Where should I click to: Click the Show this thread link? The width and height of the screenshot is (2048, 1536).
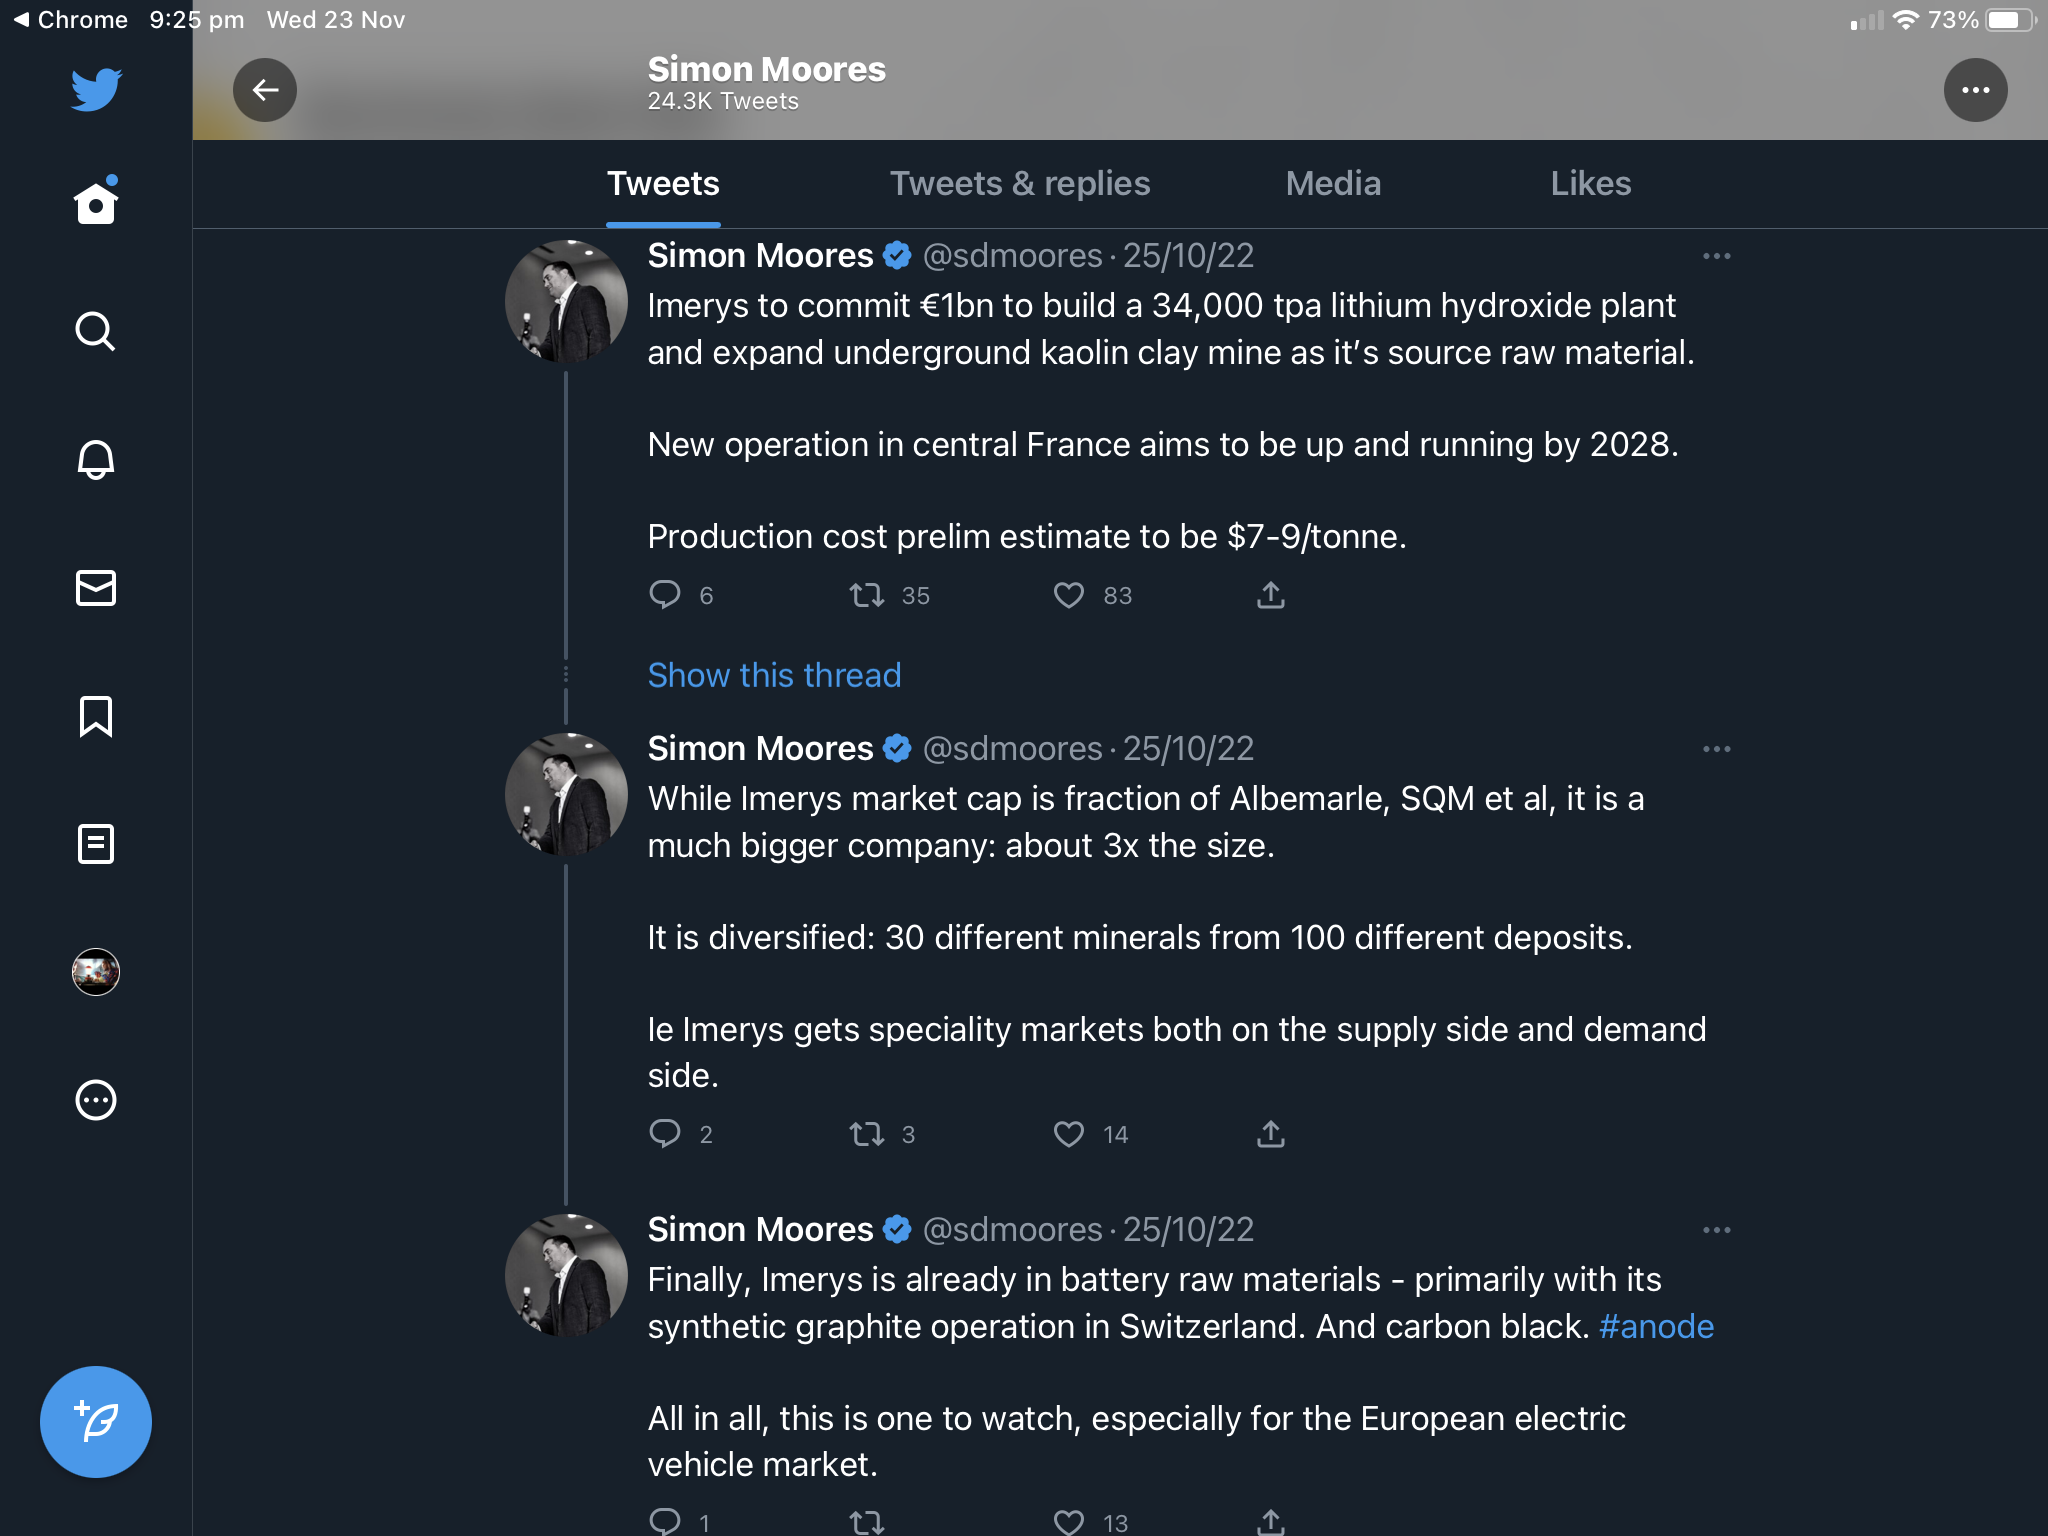pyautogui.click(x=774, y=675)
